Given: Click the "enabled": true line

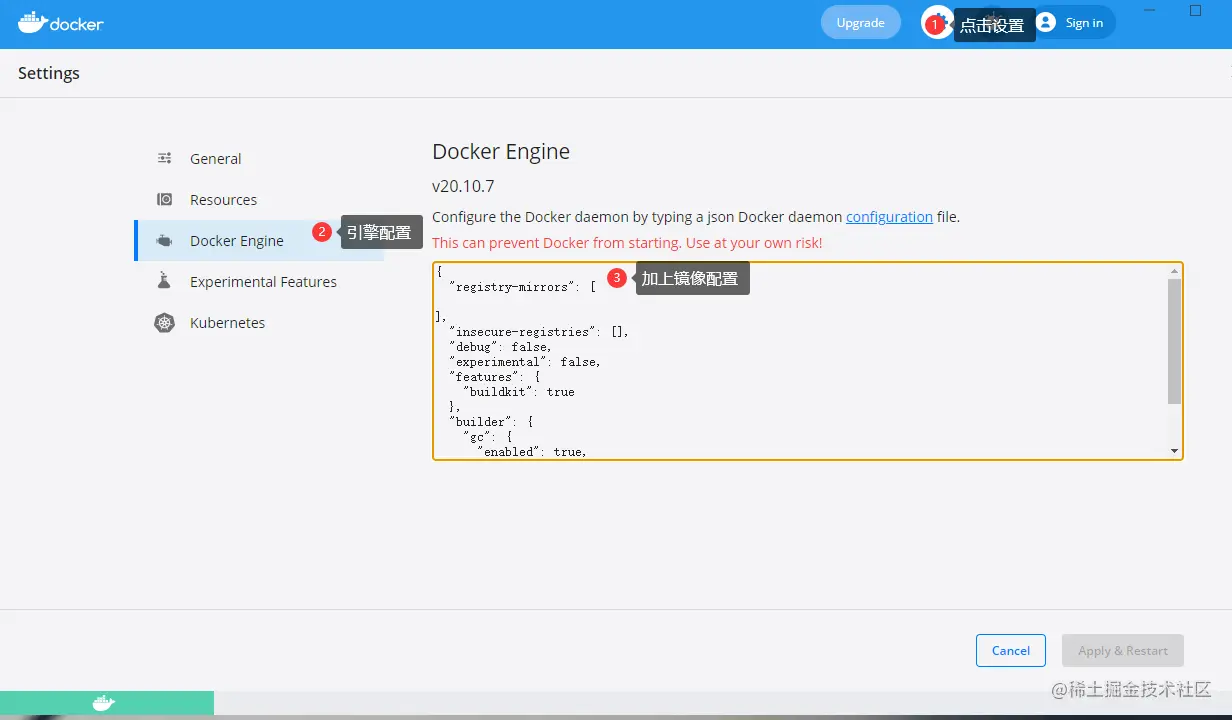Looking at the screenshot, I should [x=531, y=452].
